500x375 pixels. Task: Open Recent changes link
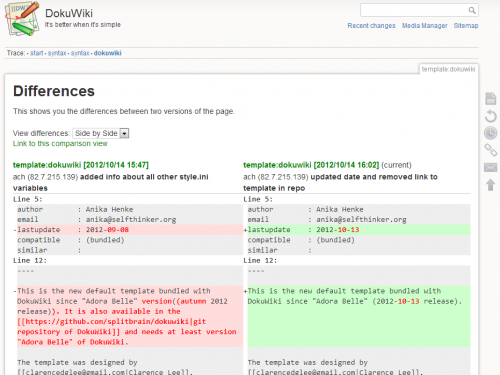click(x=371, y=26)
